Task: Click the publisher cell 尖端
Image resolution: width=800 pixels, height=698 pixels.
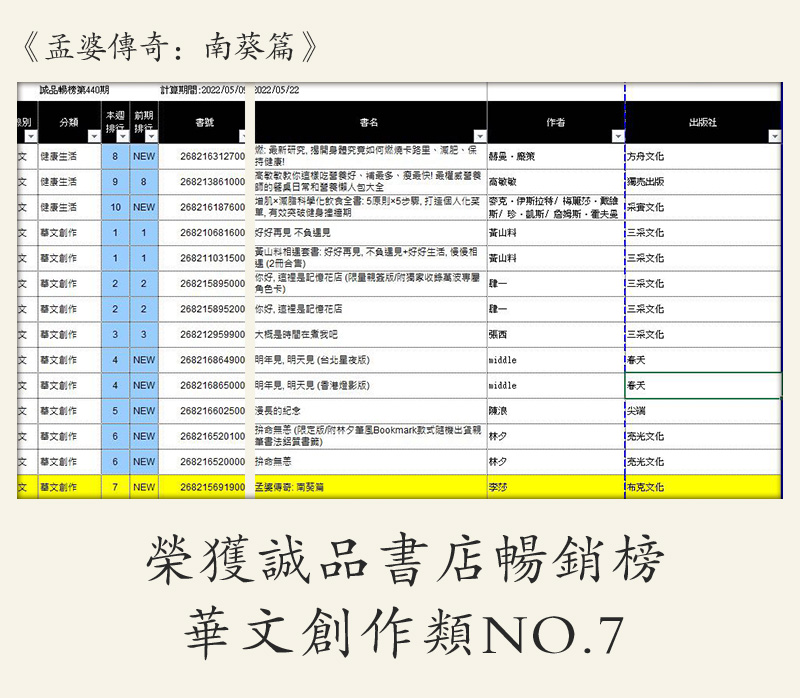Action: (x=702, y=411)
